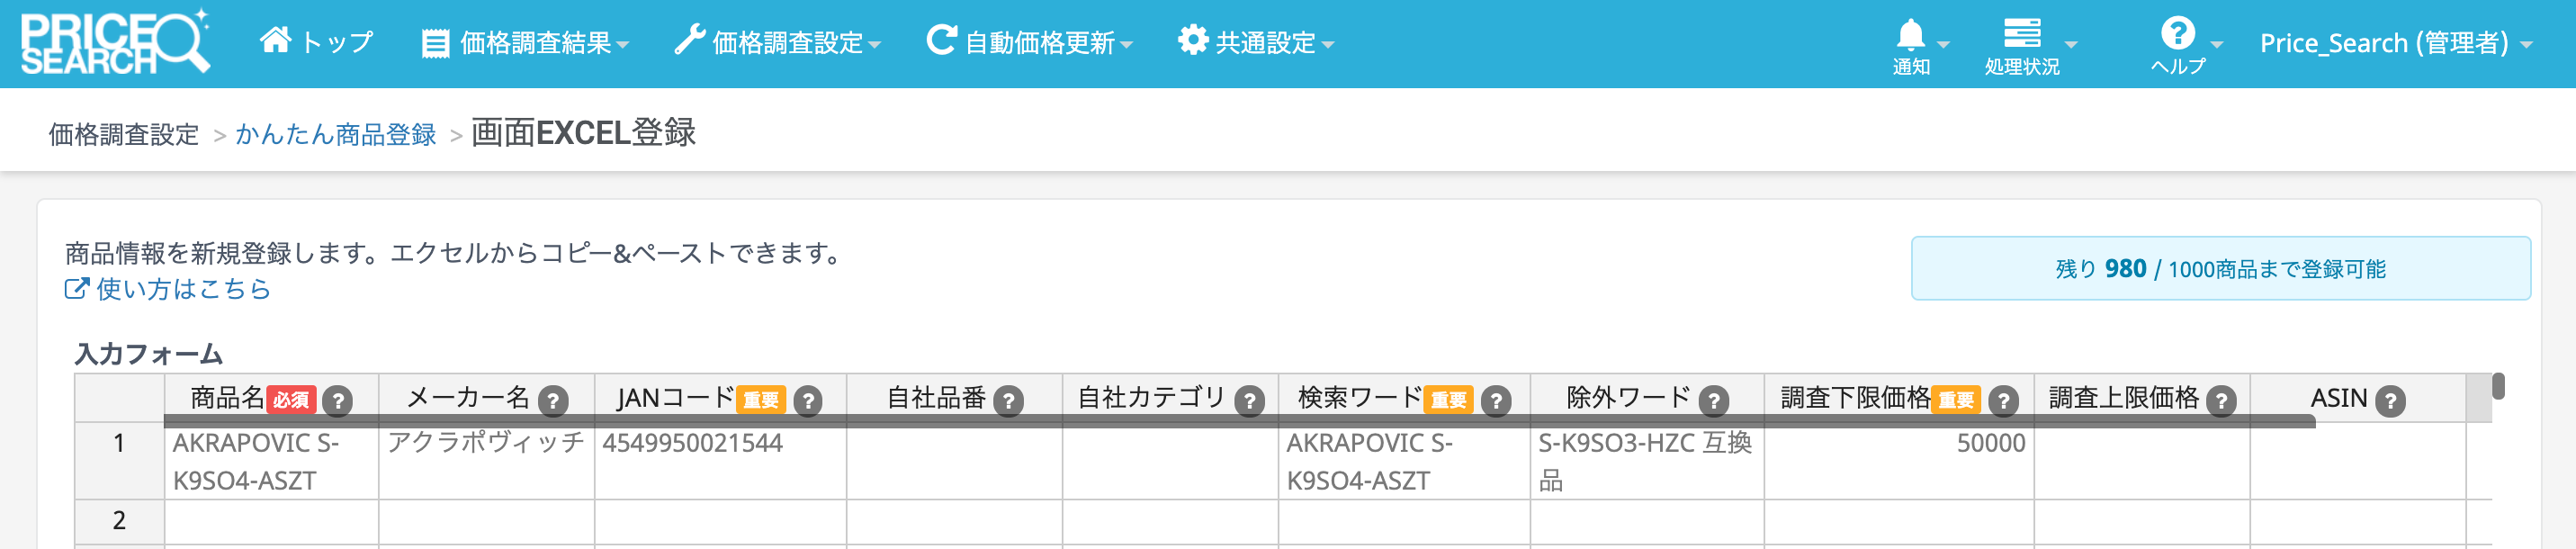Go to the トップ home menu
The height and width of the screenshot is (549, 2576).
point(316,42)
